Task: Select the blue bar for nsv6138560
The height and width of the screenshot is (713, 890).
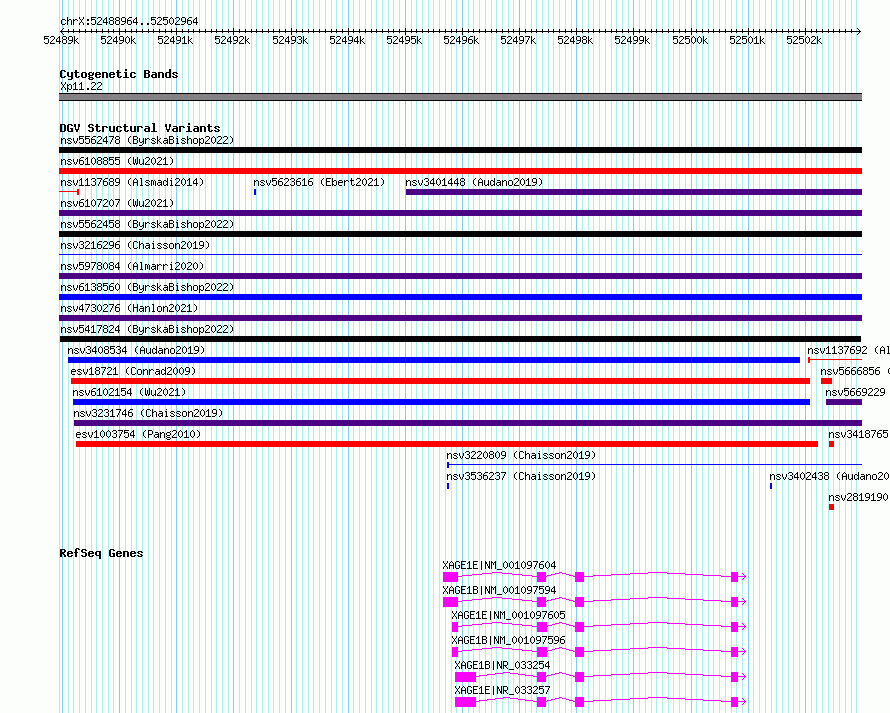Action: tap(460, 297)
